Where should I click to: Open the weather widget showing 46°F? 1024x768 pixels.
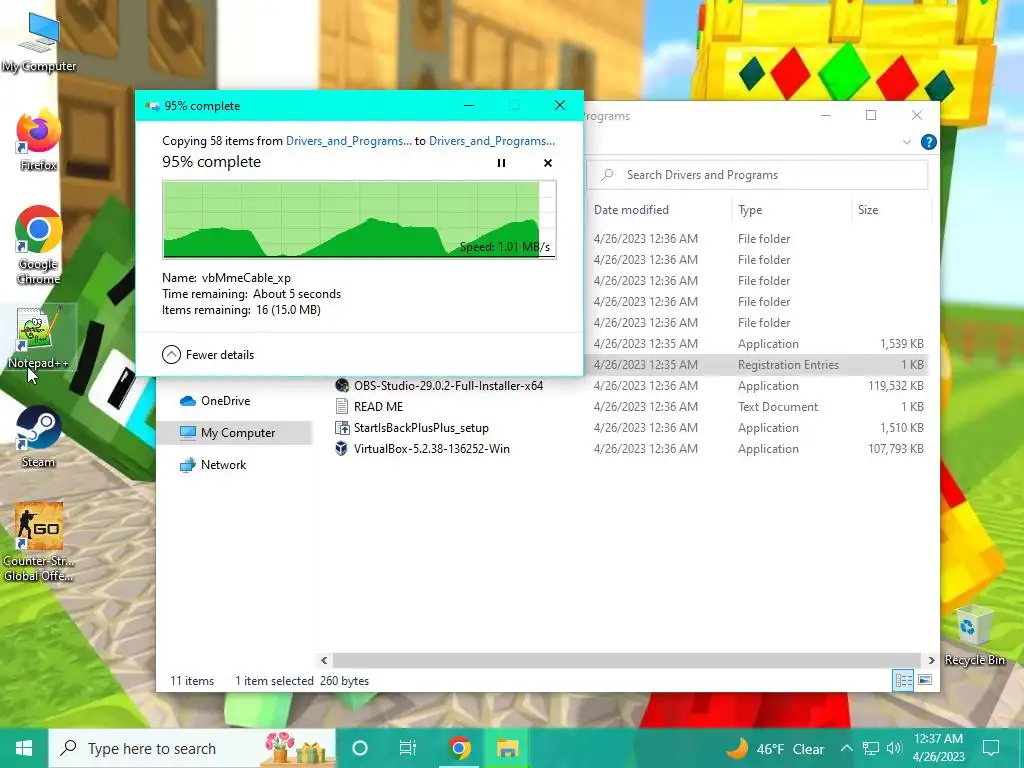pos(775,748)
